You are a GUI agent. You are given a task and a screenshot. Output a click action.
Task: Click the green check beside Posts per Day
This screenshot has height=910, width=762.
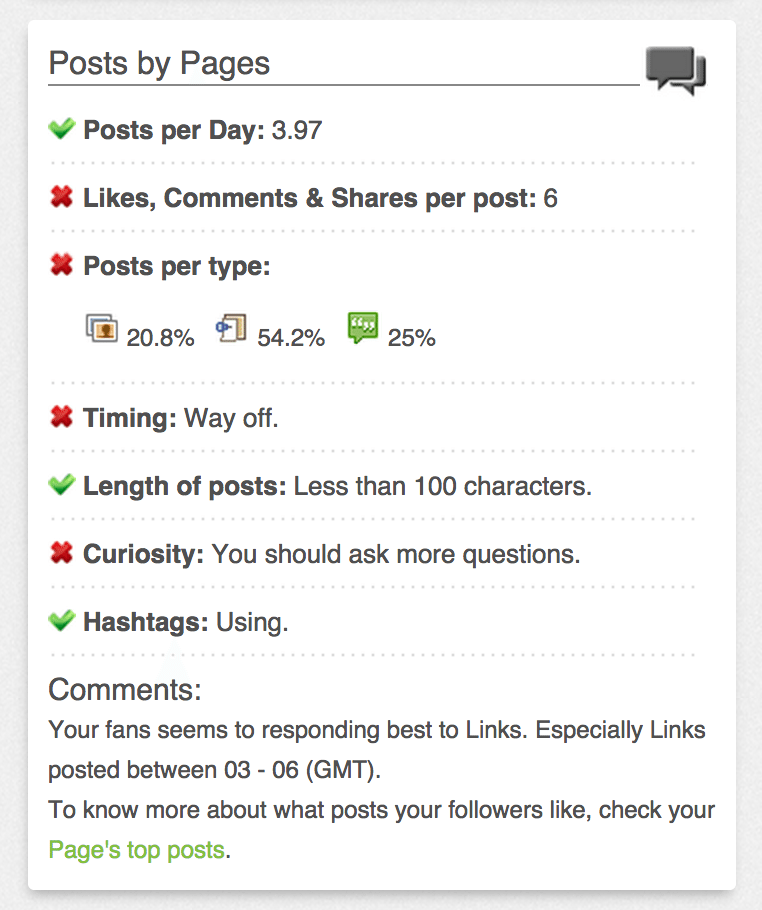[60, 129]
